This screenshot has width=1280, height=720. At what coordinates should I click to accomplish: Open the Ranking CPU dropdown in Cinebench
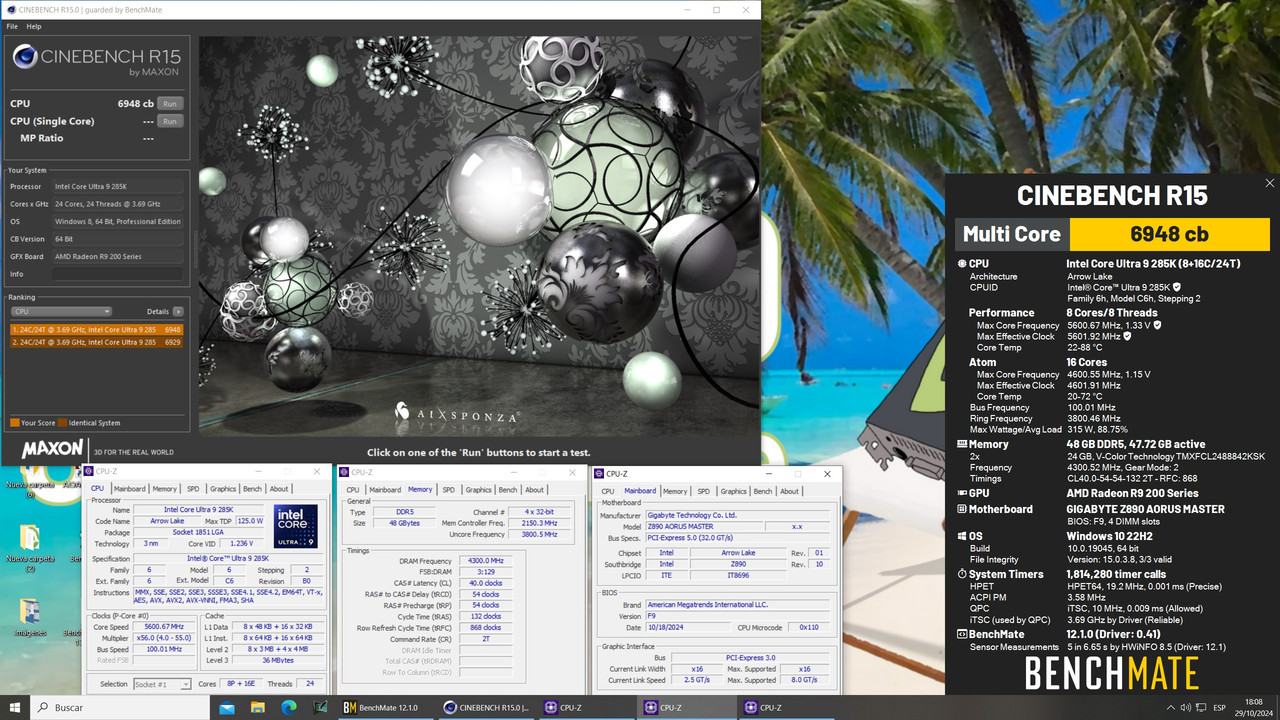coord(62,311)
